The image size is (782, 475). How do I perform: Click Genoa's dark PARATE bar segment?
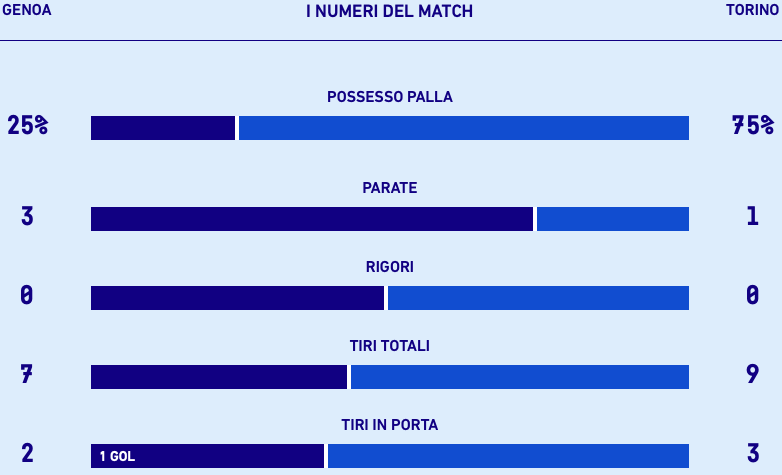(x=311, y=219)
